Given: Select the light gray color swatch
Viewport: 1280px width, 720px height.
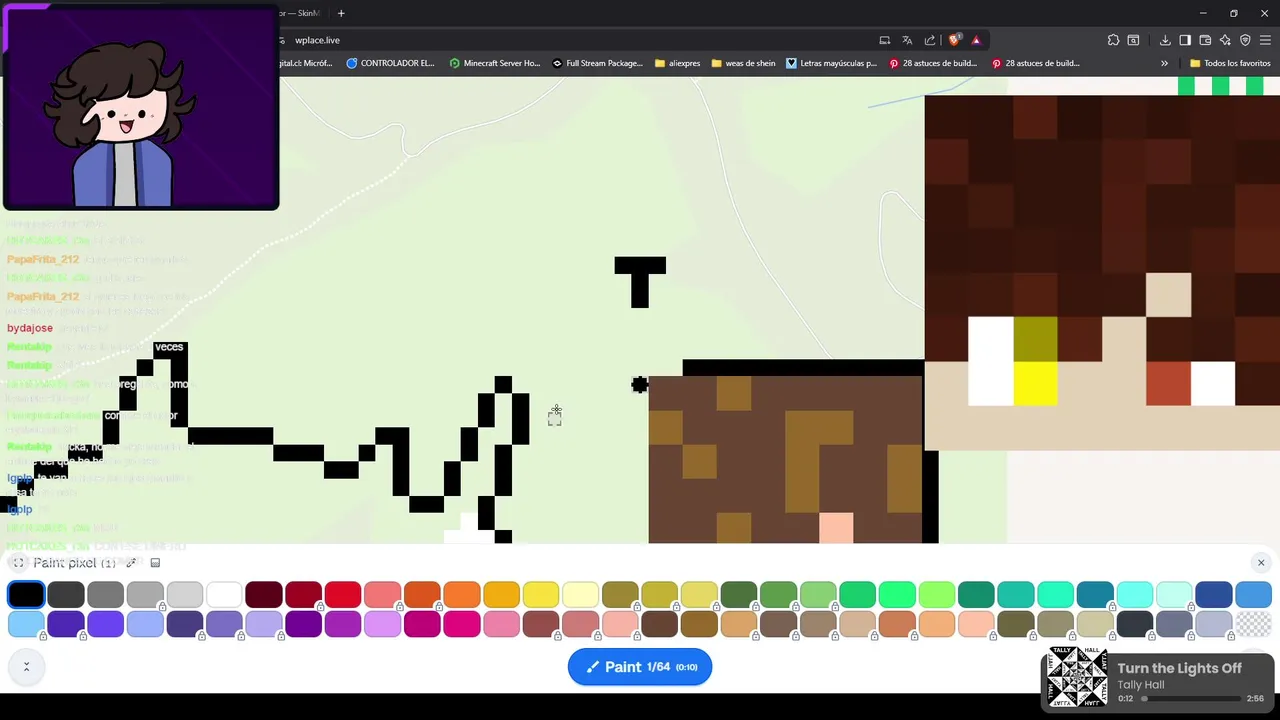Looking at the screenshot, I should click(185, 595).
